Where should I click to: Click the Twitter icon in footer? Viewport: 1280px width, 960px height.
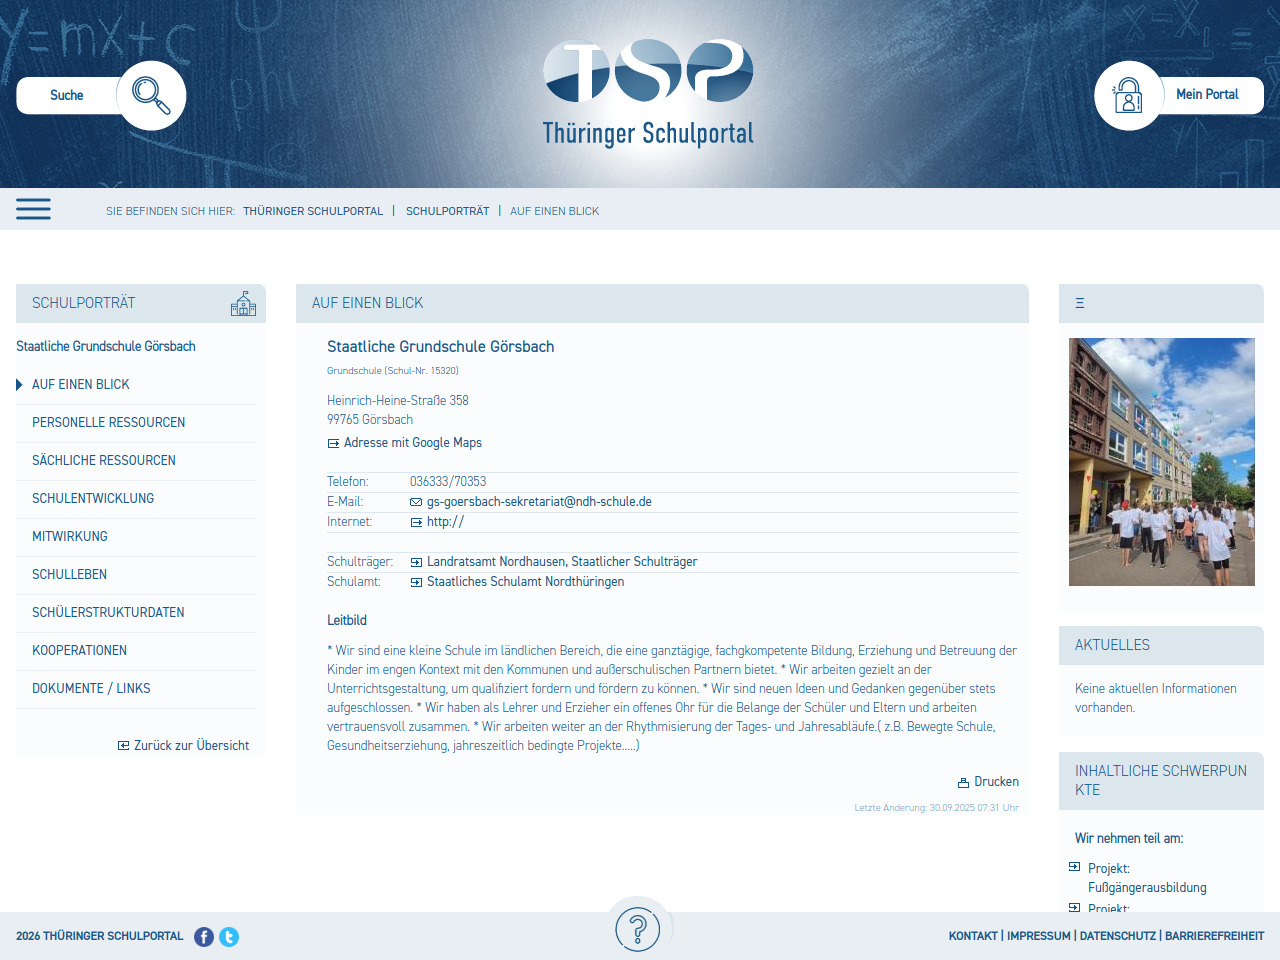(229, 937)
